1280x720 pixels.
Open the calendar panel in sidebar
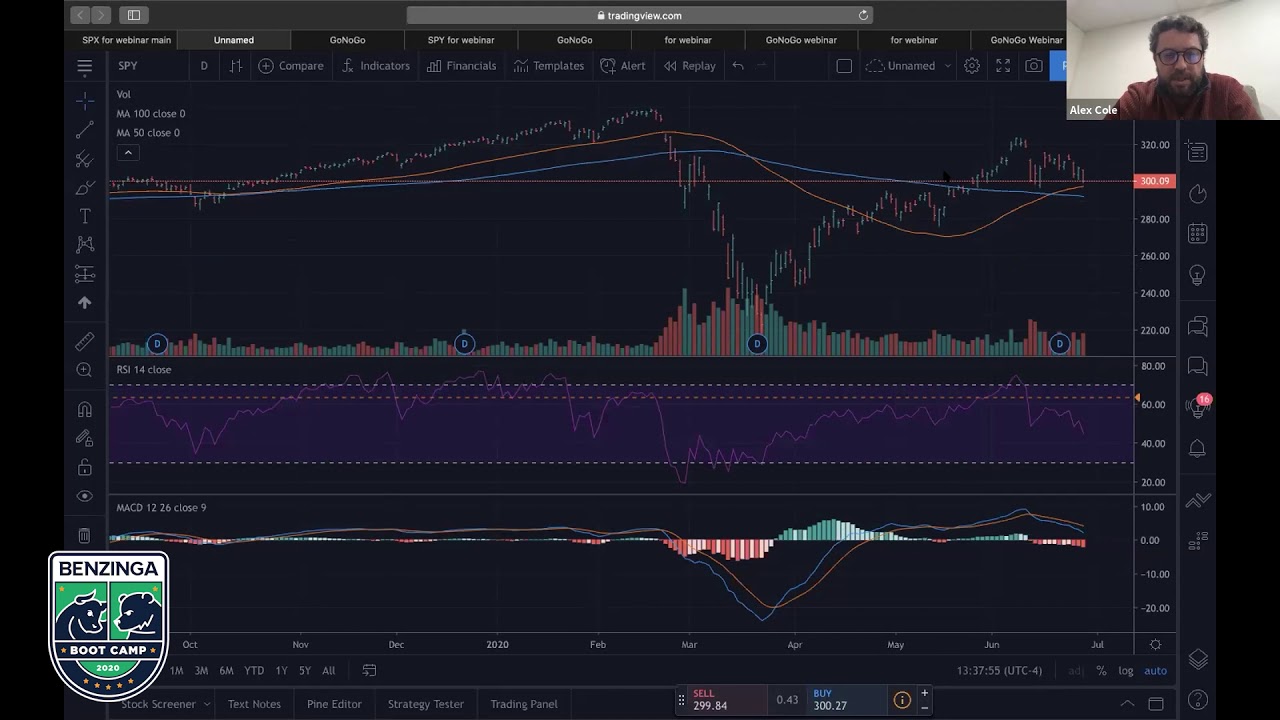[1197, 234]
